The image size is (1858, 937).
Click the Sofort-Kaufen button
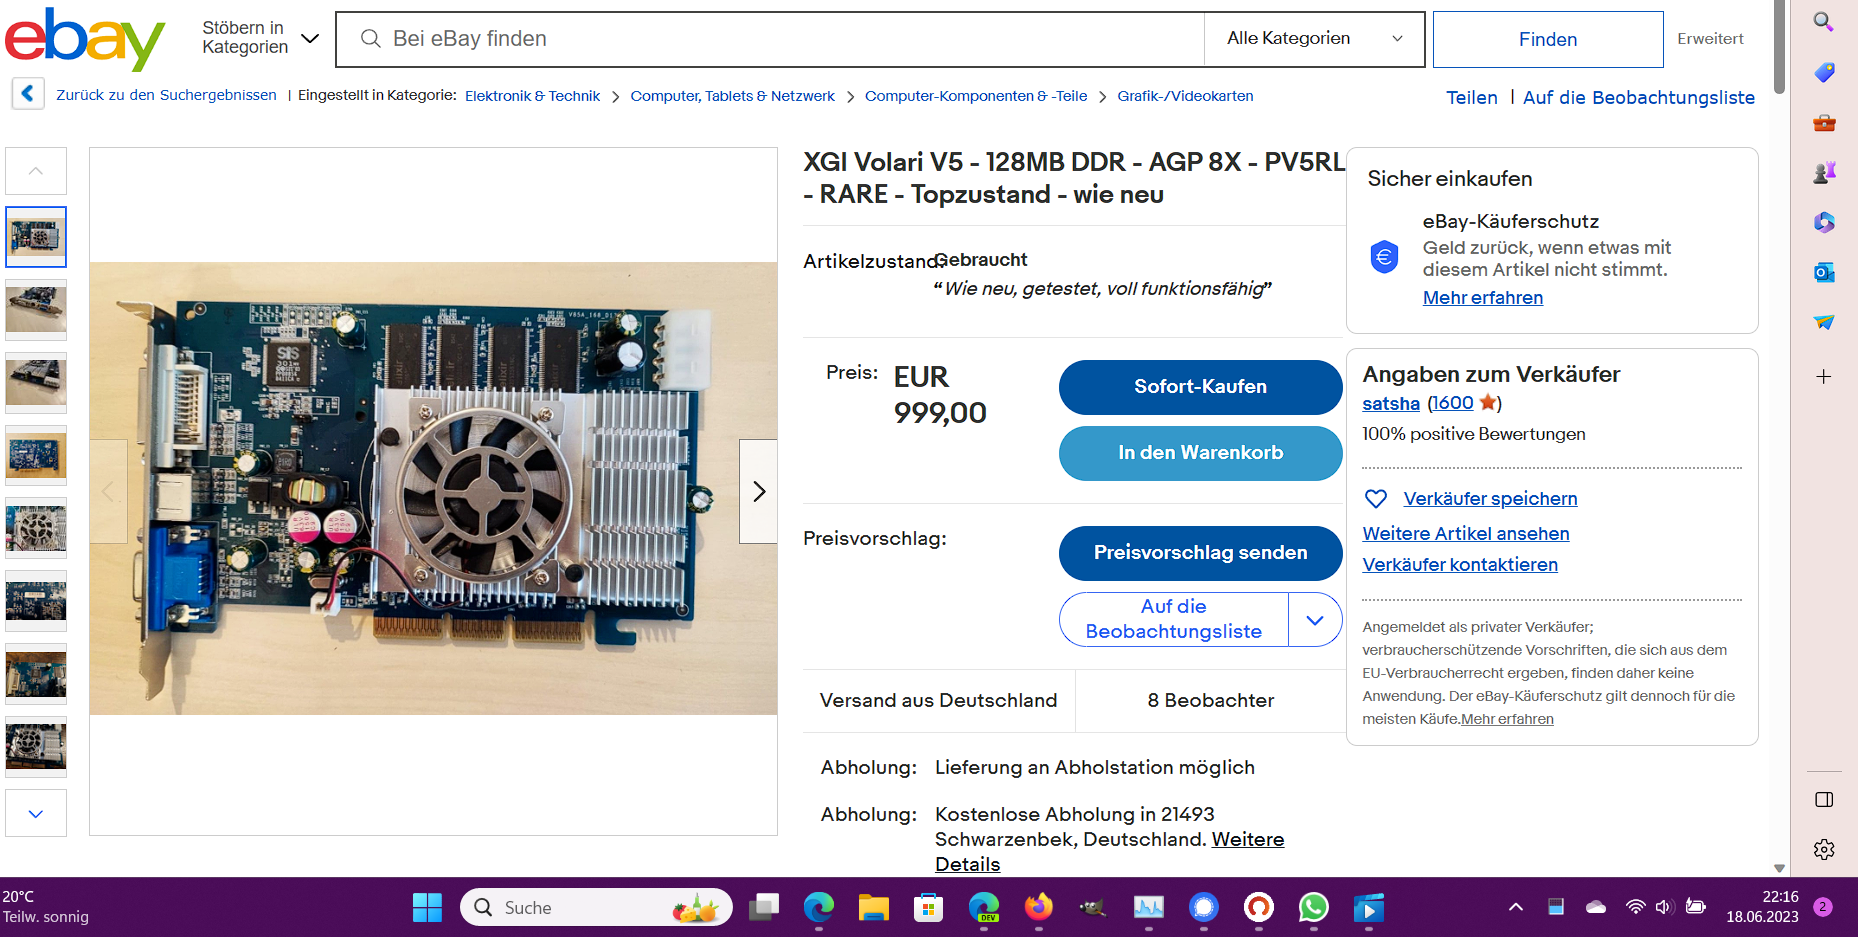(x=1200, y=387)
